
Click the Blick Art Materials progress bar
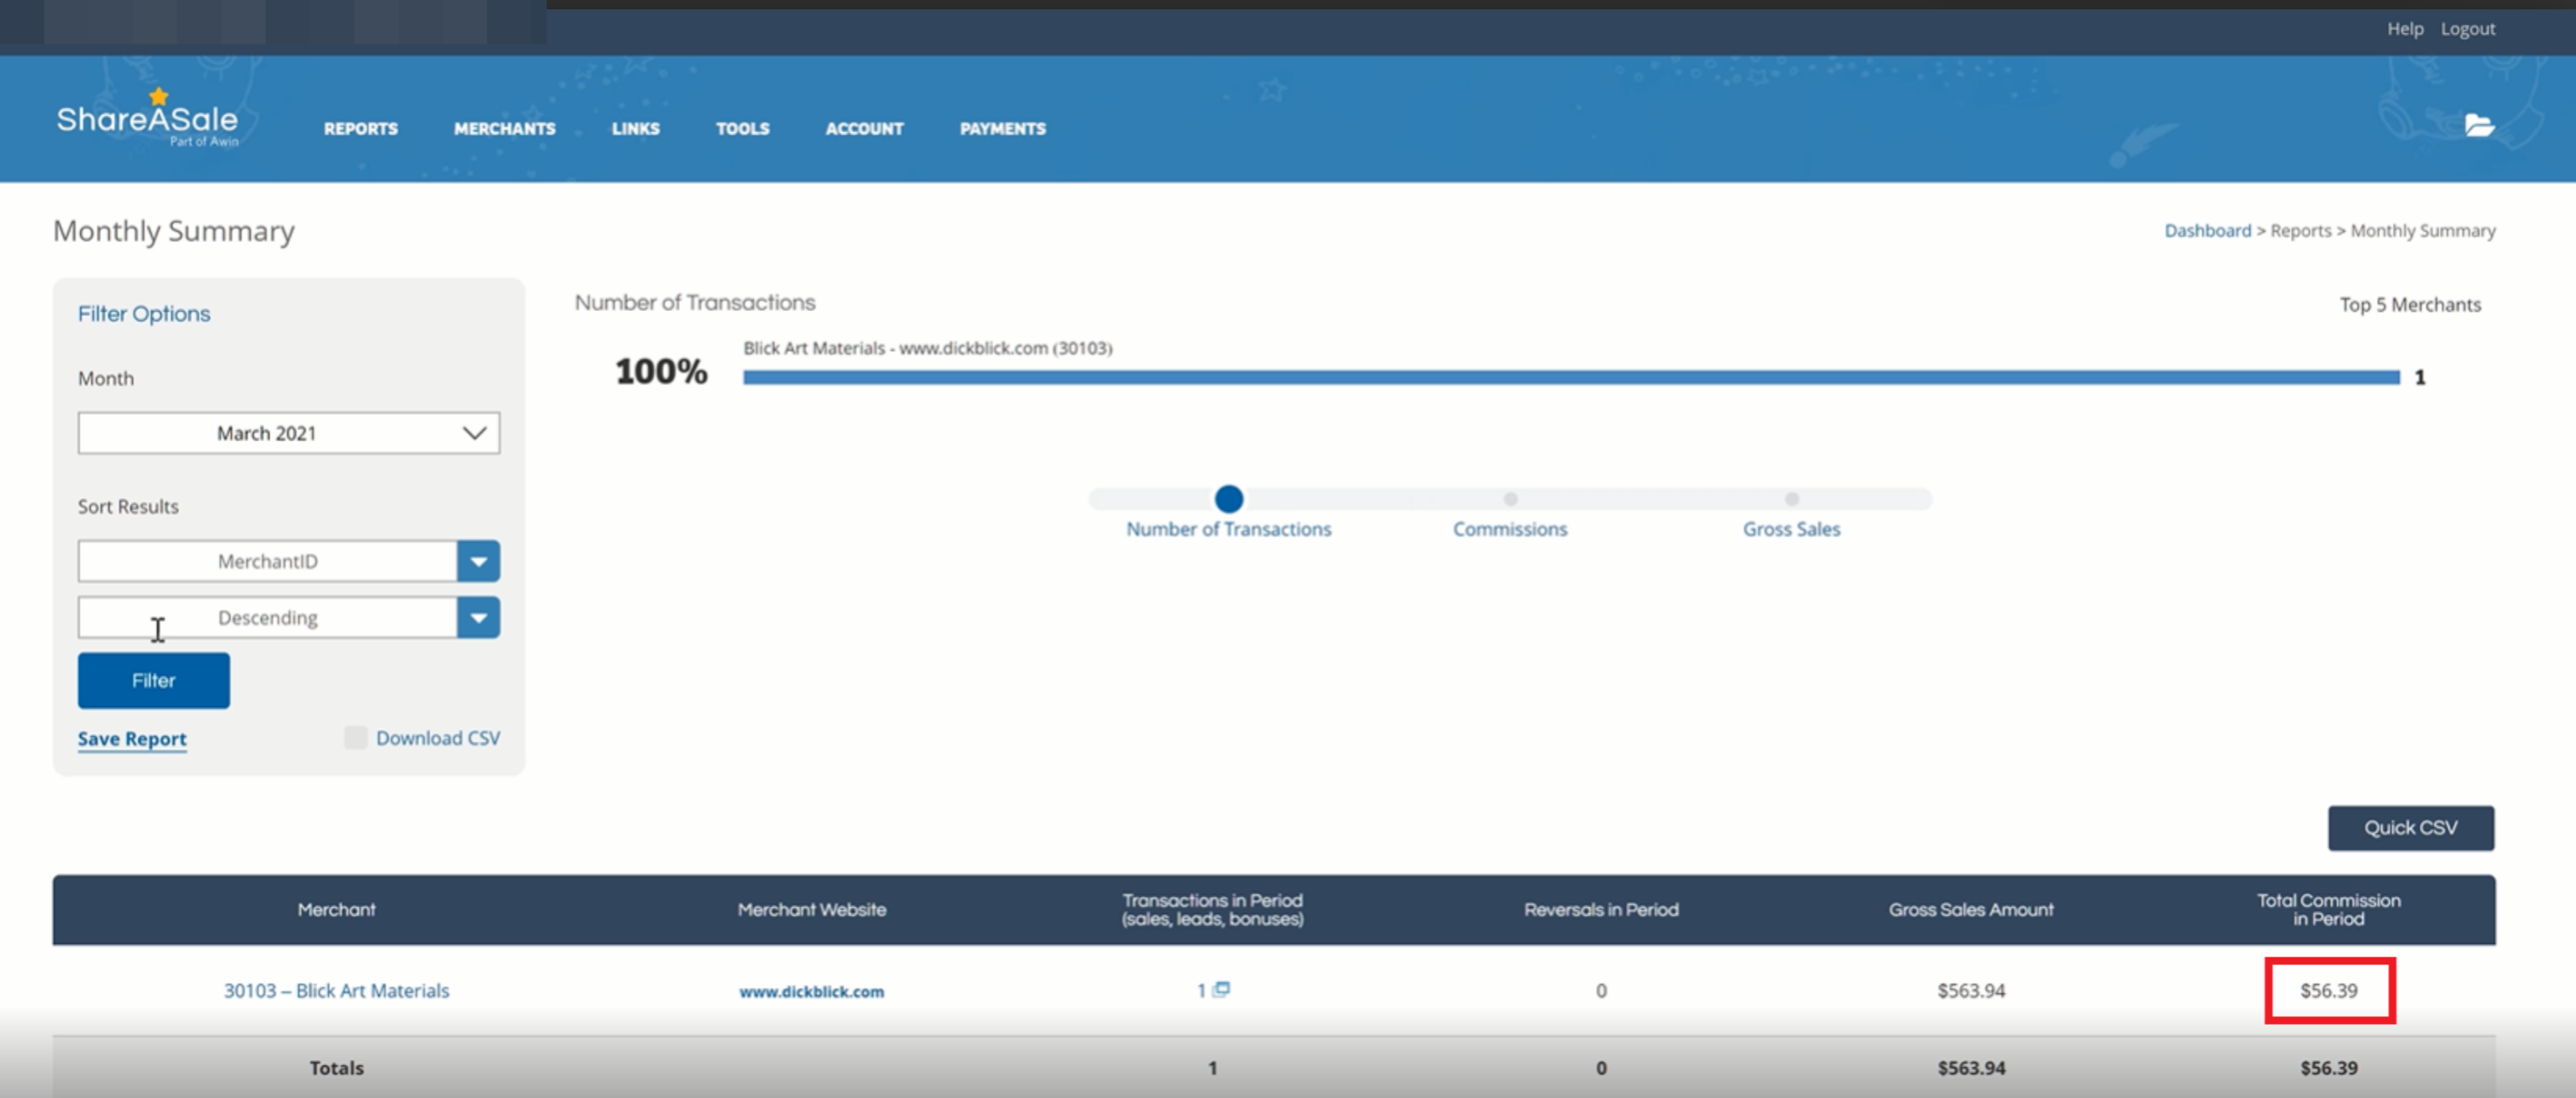tap(1571, 377)
